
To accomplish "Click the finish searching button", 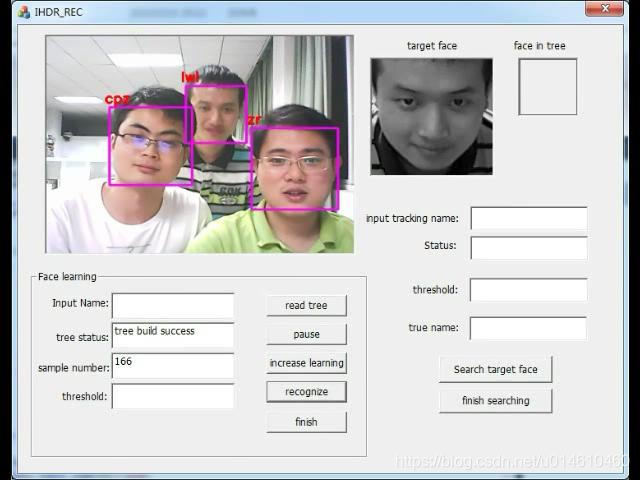I will tap(496, 400).
